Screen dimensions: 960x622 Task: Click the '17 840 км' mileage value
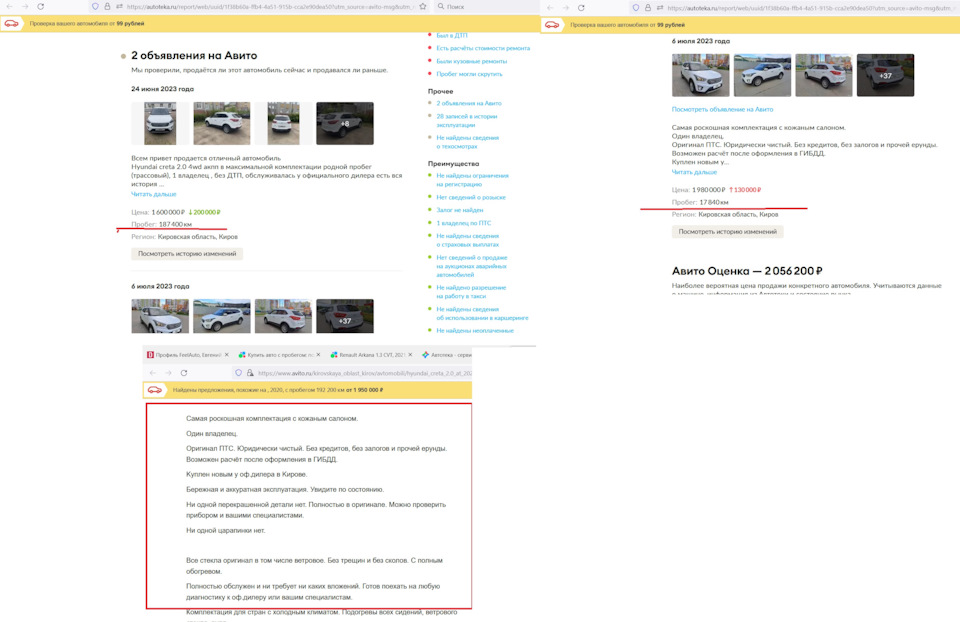click(714, 202)
